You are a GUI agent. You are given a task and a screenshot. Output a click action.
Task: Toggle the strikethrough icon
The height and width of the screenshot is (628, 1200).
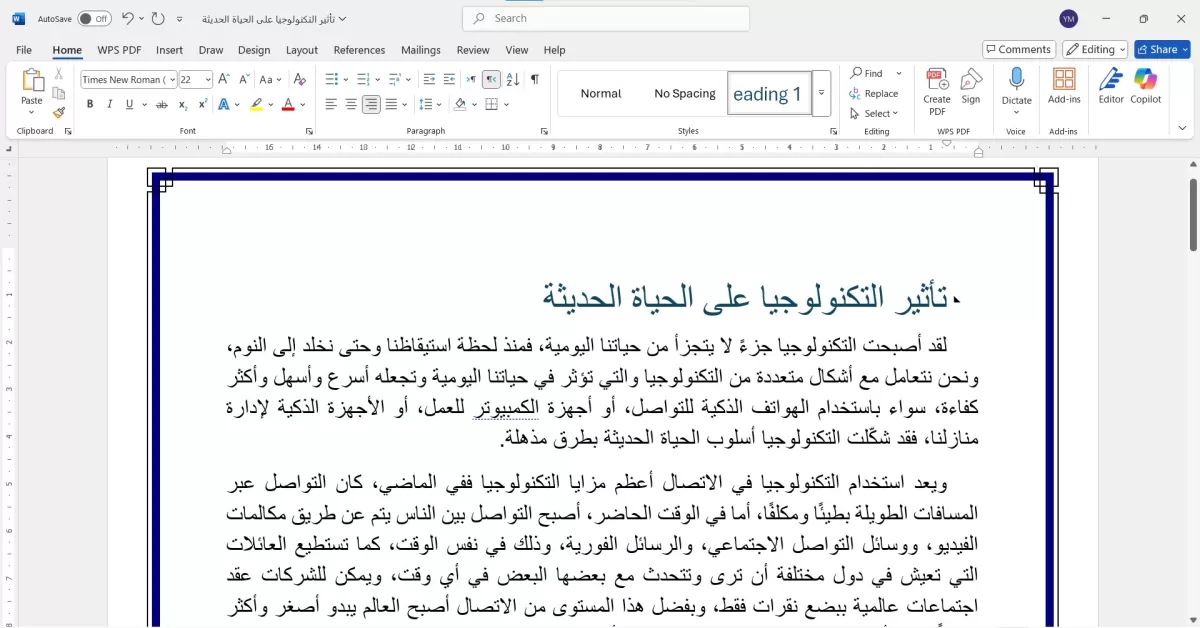coord(162,104)
